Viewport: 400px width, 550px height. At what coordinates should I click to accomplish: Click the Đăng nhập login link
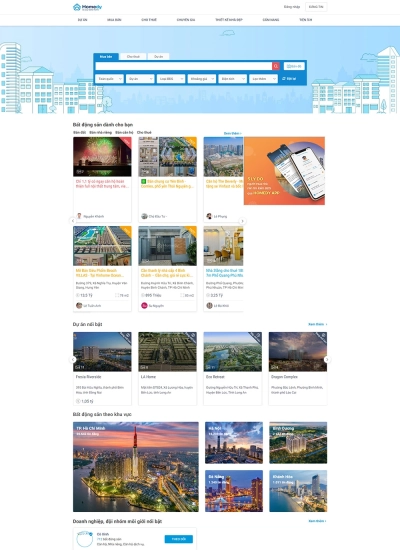292,7
